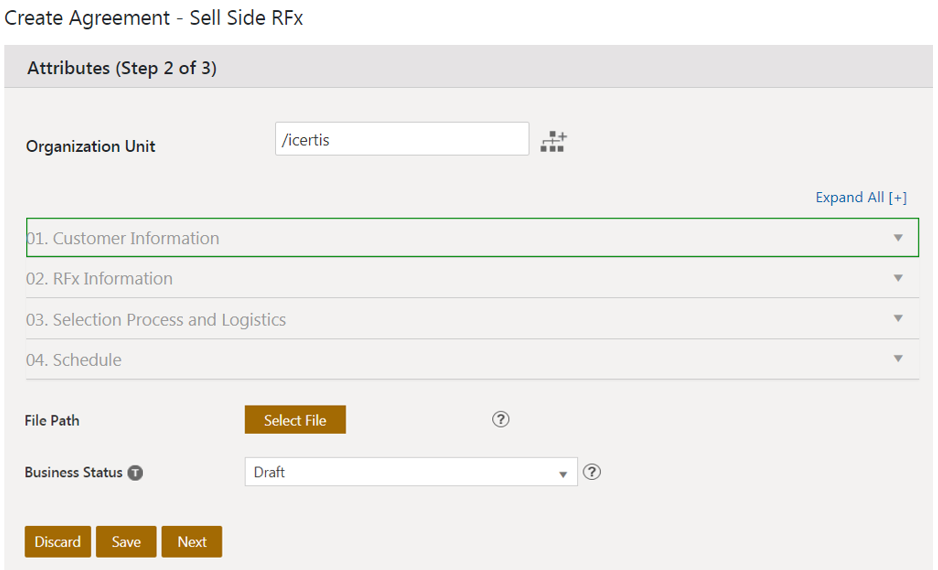
Task: Click the help icon beside File Path
Action: (501, 419)
